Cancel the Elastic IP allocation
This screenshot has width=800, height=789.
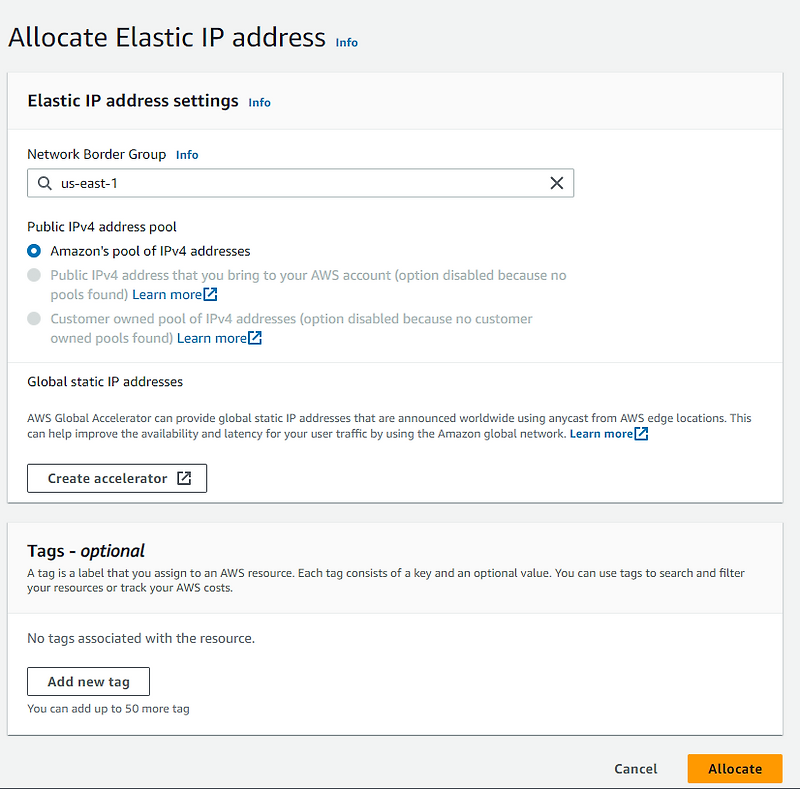coord(635,768)
